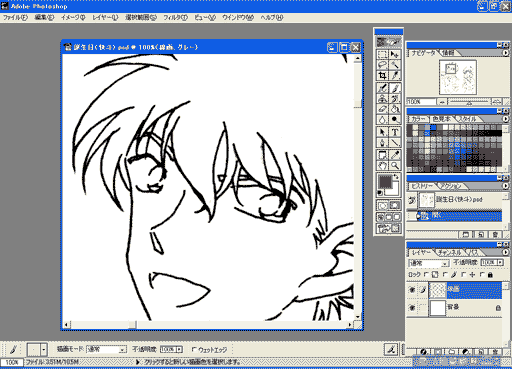The width and height of the screenshot is (512, 369).
Task: Switch to the チャンネル tab
Action: (449, 253)
